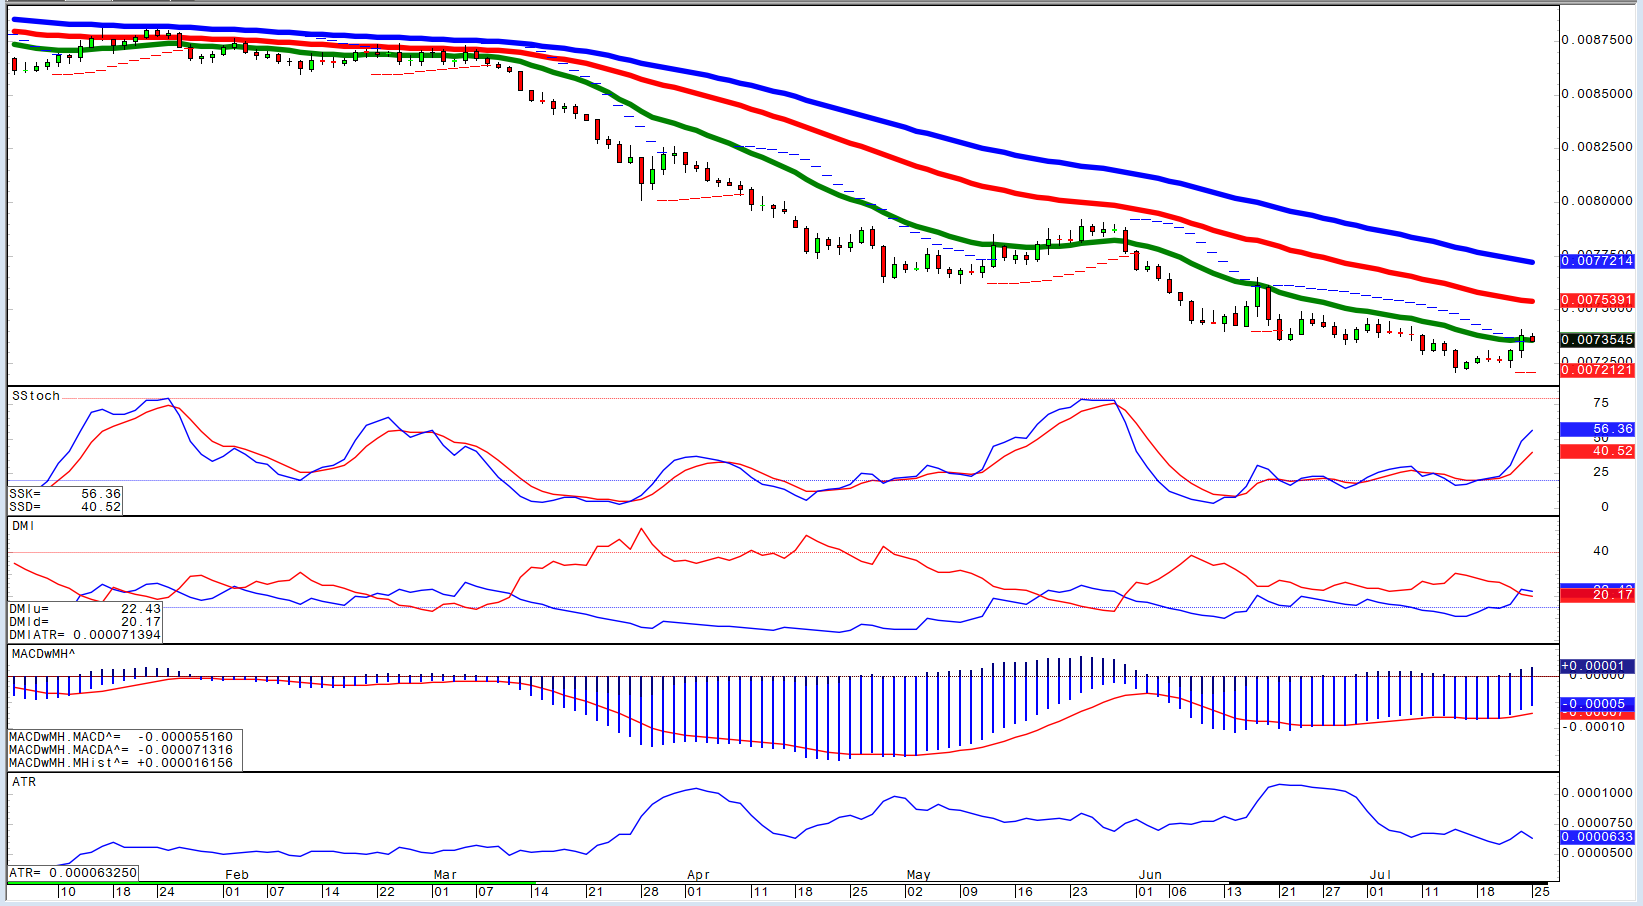
Task: Click the MACDwMH.MHist^= +0.000016156 value line
Action: 121,763
